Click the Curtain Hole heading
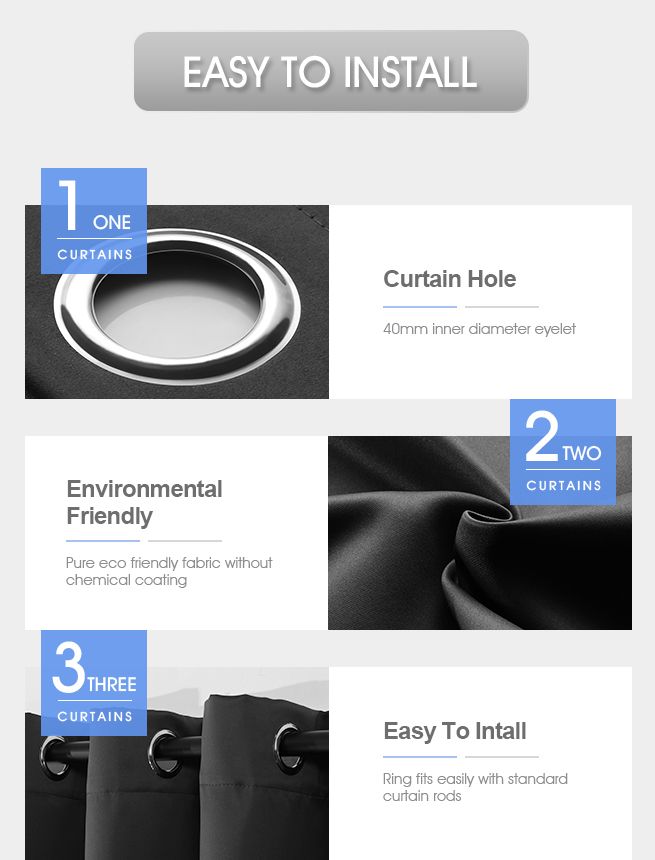 (449, 279)
